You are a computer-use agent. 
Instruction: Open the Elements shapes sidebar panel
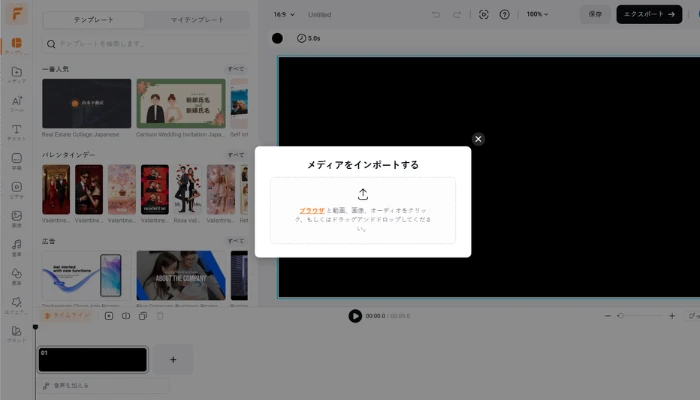coord(17,276)
